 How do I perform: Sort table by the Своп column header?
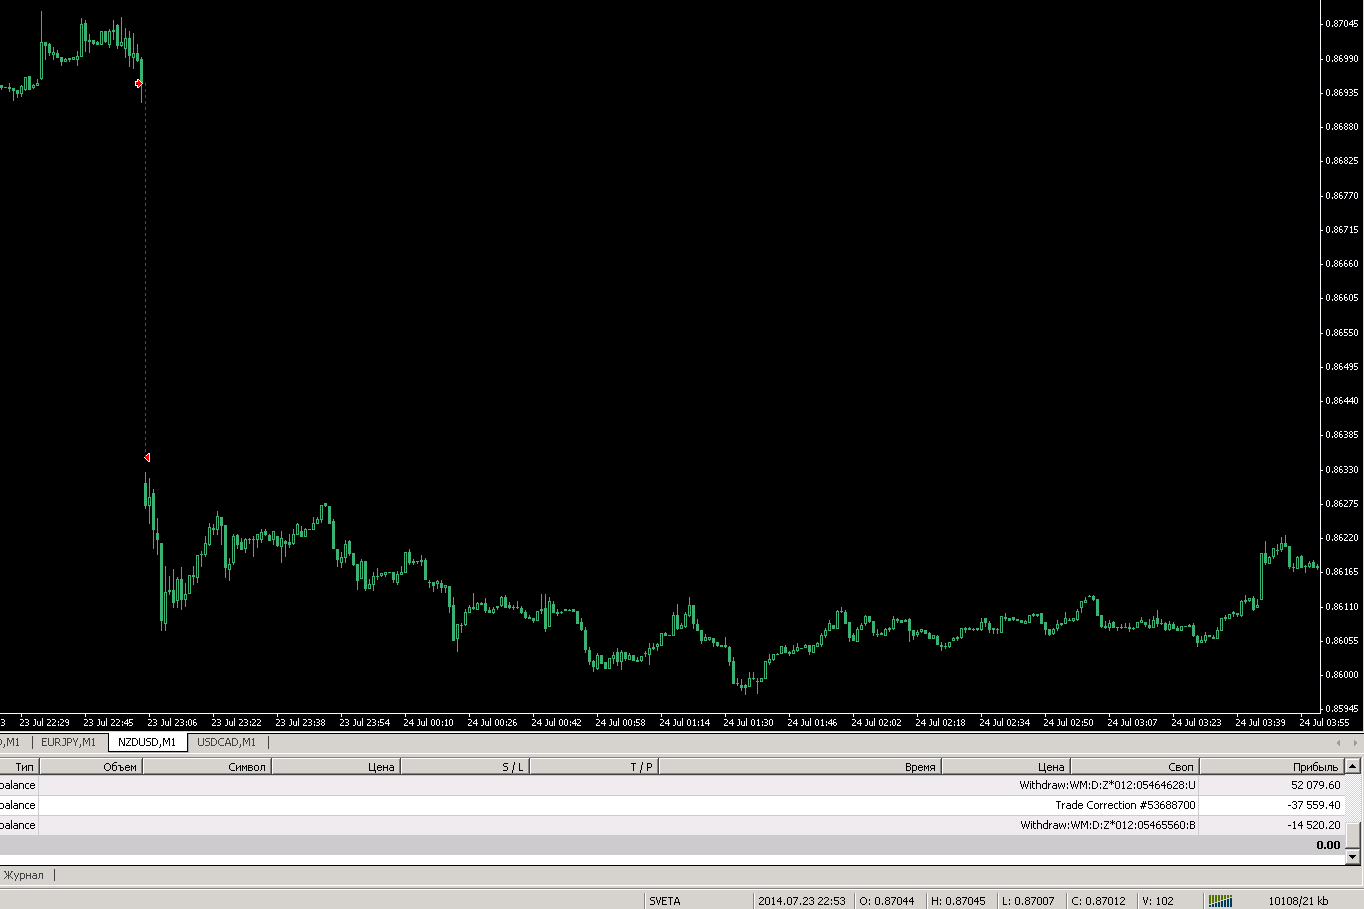(1135, 767)
